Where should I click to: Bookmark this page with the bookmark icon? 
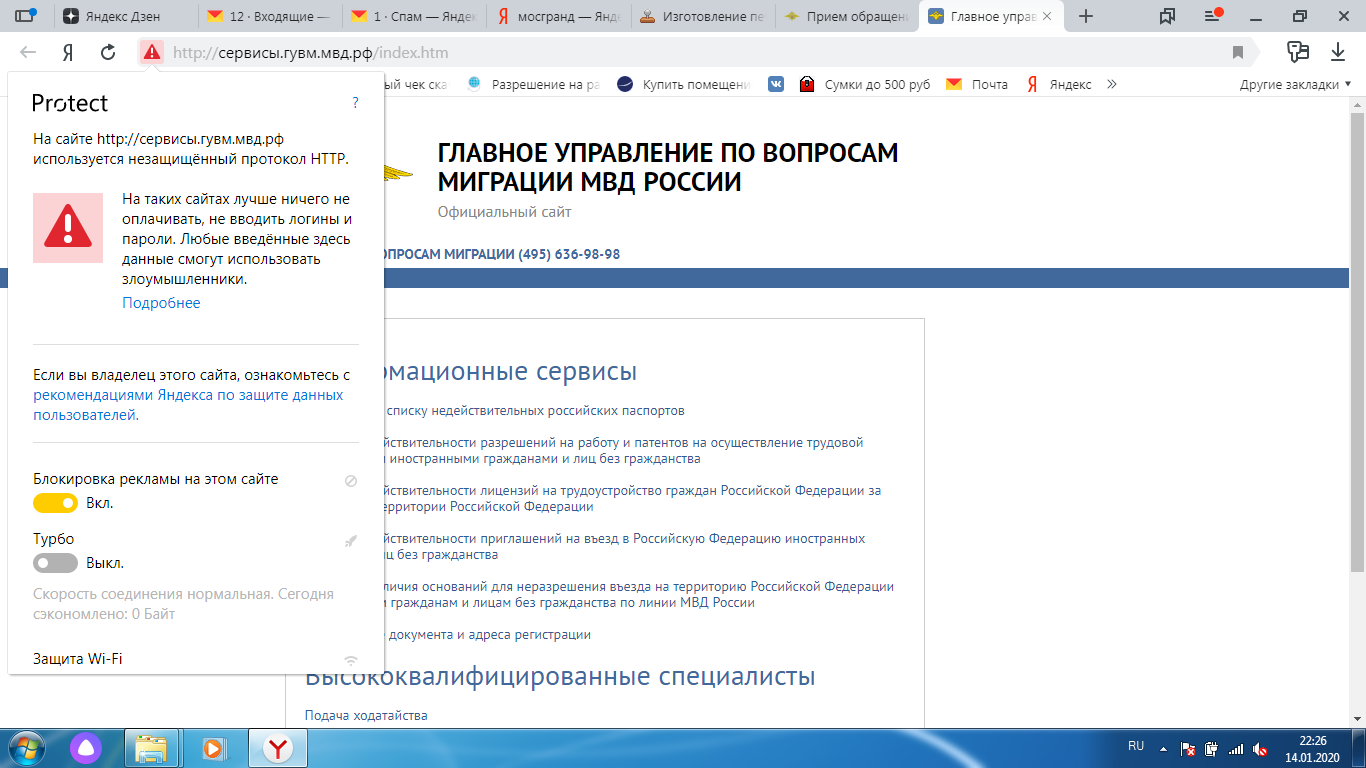(1238, 52)
